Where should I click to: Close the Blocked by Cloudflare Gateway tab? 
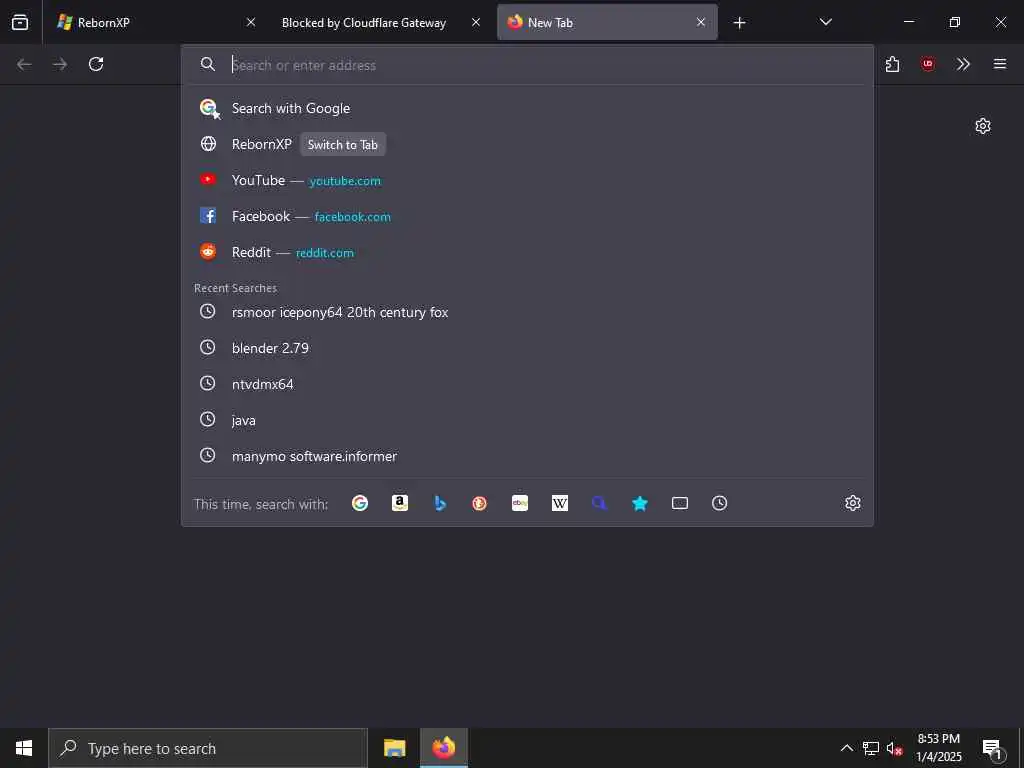pyautogui.click(x=476, y=22)
